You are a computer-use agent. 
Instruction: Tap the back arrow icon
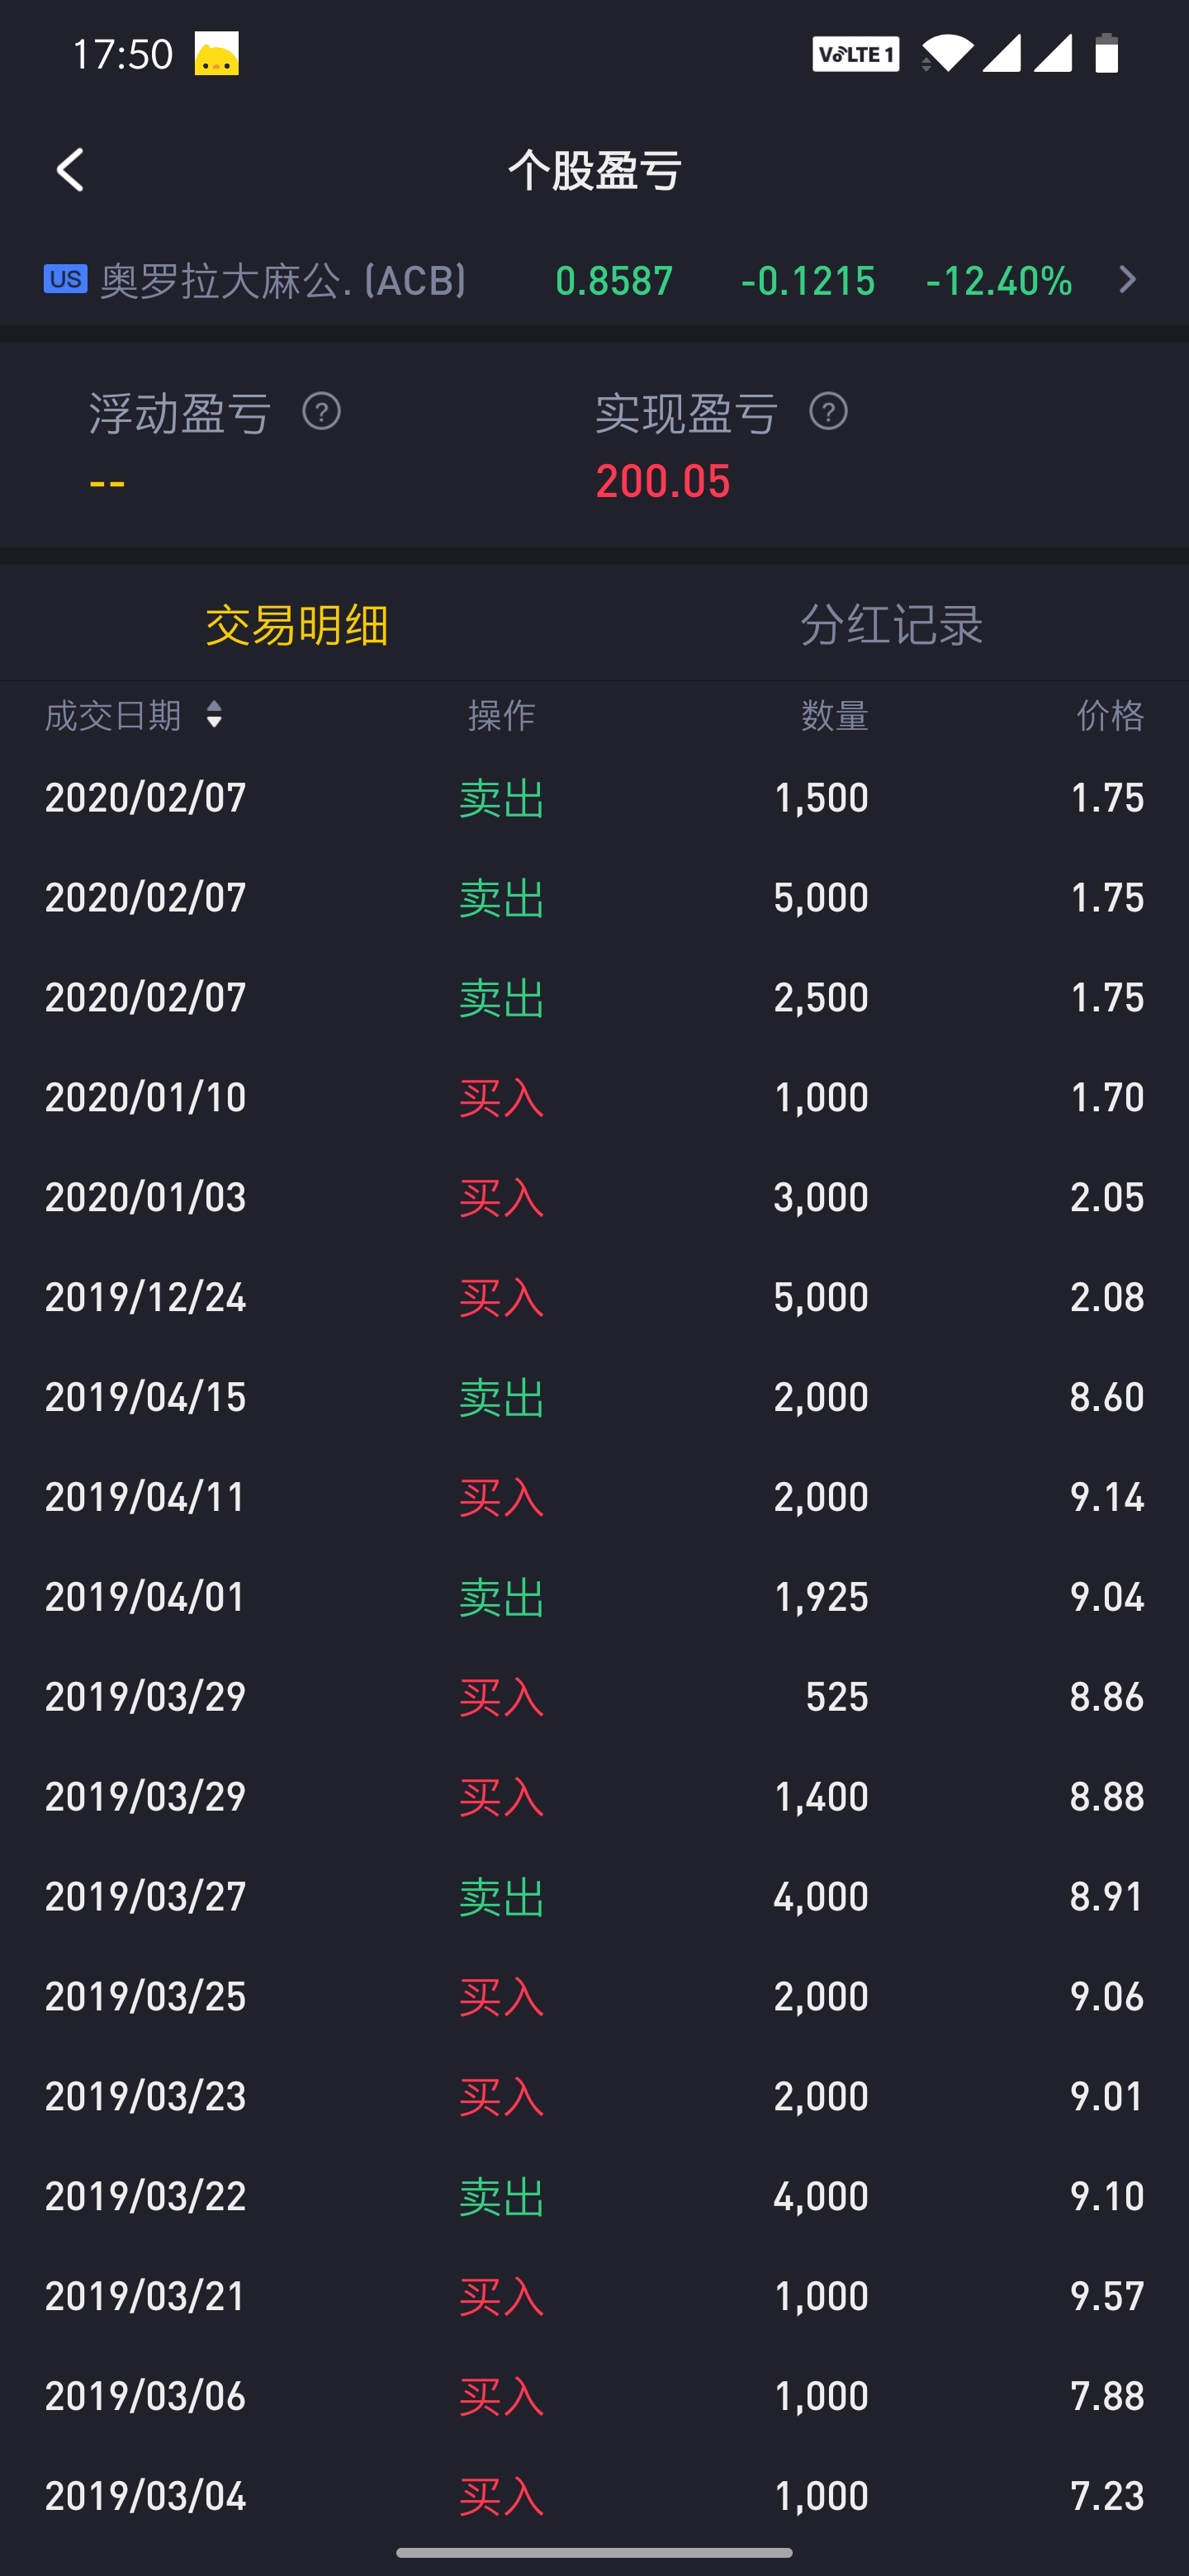[x=70, y=170]
